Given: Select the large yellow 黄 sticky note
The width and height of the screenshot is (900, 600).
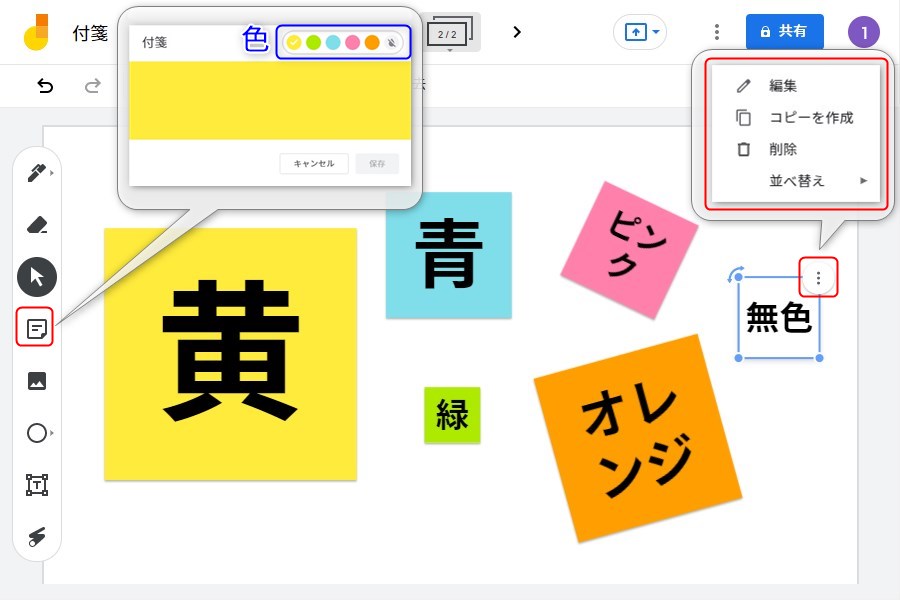Looking at the screenshot, I should [x=230, y=354].
